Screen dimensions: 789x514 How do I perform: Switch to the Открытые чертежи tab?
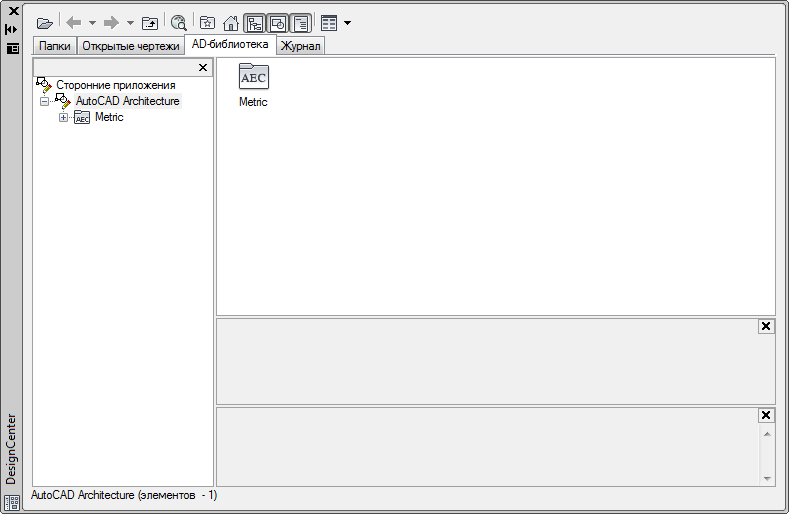pyautogui.click(x=131, y=46)
